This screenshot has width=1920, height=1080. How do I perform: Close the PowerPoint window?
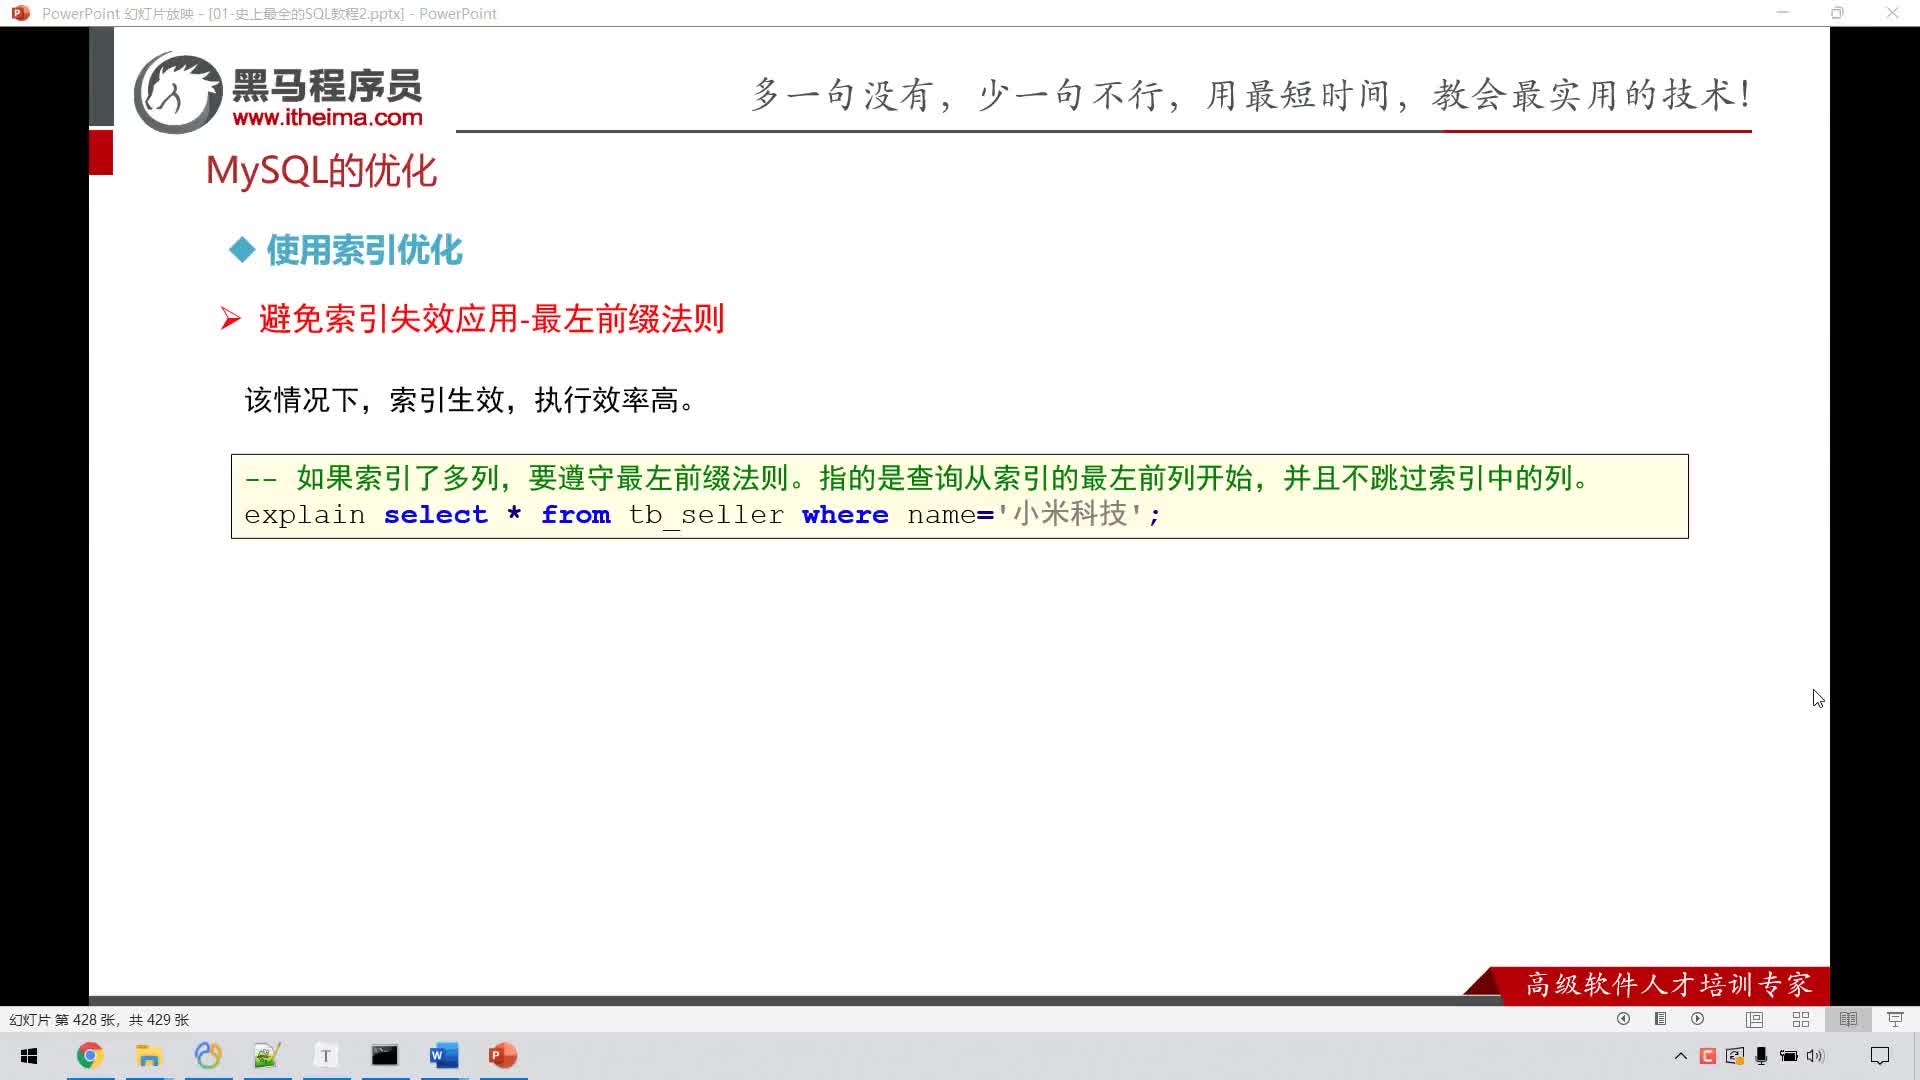(1892, 13)
